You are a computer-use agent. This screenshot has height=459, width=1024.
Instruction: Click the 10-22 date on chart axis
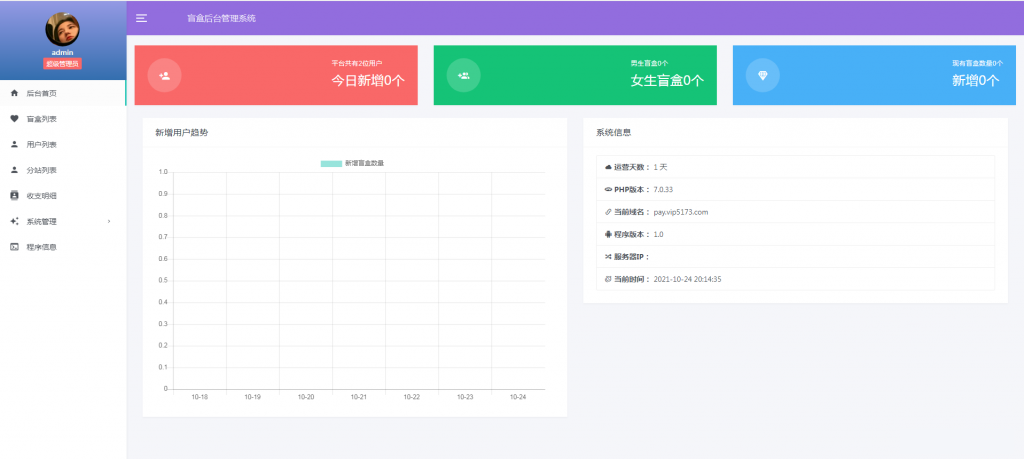click(411, 396)
